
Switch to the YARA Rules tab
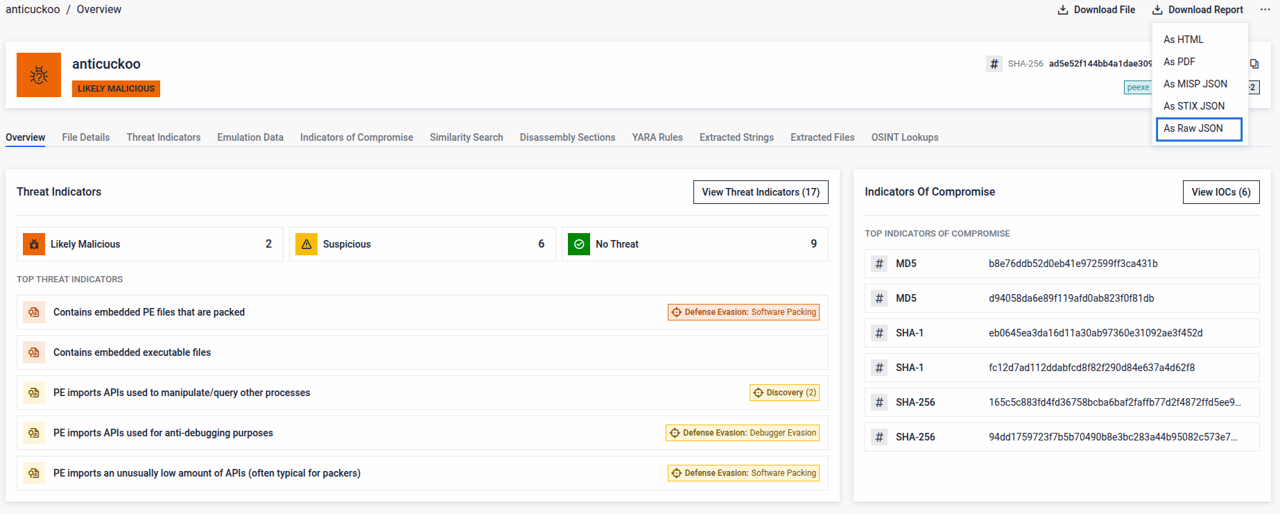[x=657, y=137]
